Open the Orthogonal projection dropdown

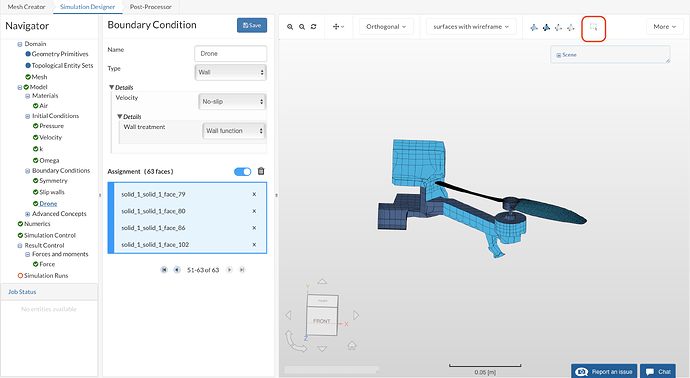coord(386,27)
